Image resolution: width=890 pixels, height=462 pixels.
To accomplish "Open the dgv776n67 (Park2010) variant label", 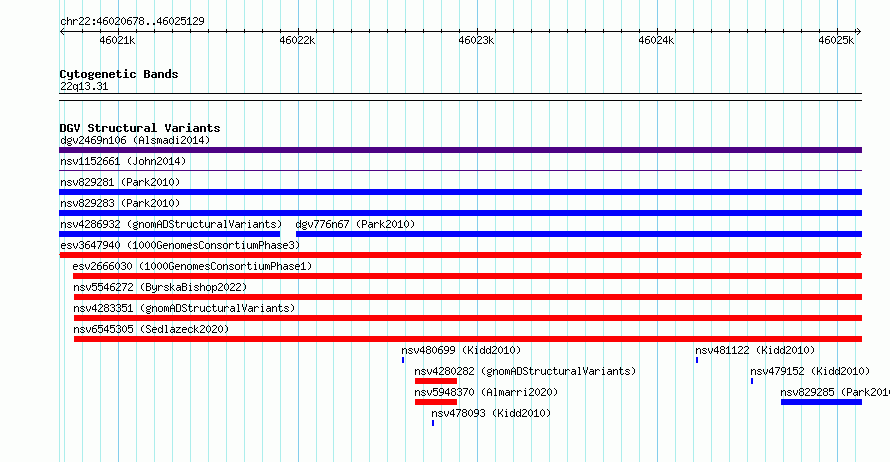I will pos(355,224).
